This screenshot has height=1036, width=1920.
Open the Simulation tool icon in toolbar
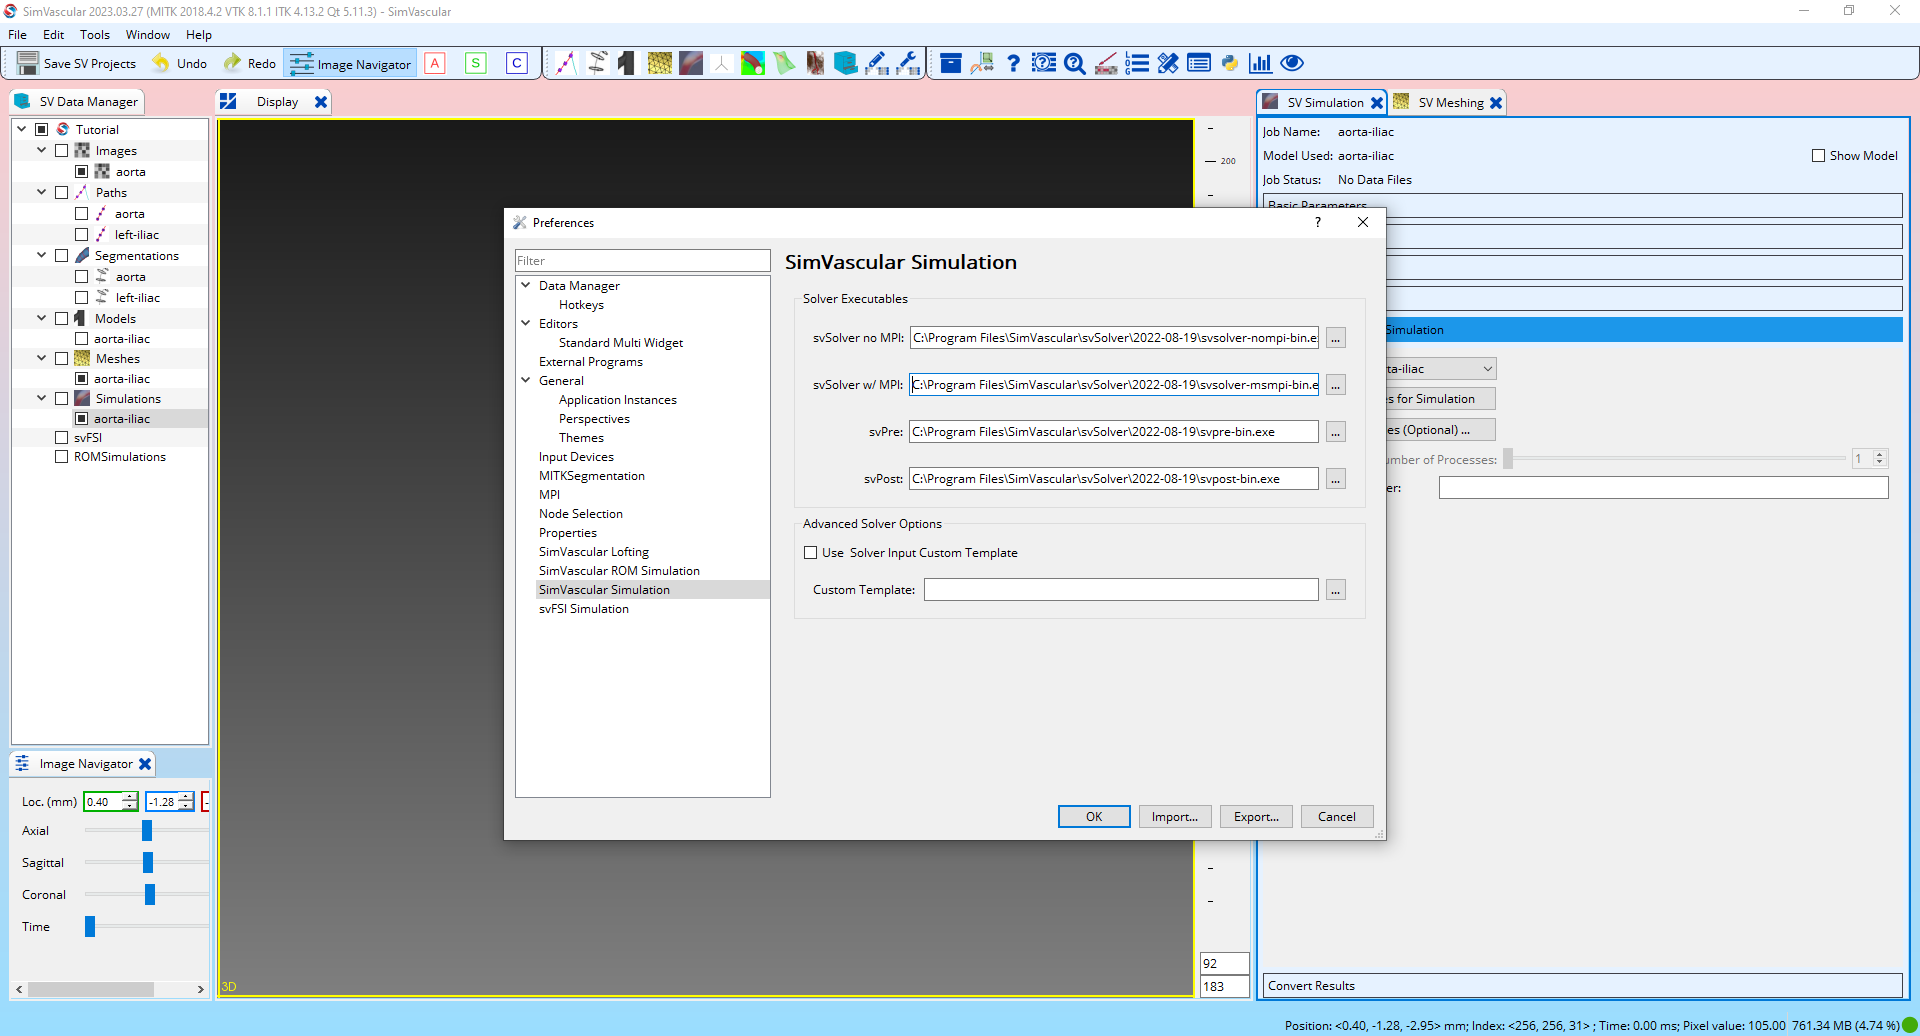tap(690, 63)
